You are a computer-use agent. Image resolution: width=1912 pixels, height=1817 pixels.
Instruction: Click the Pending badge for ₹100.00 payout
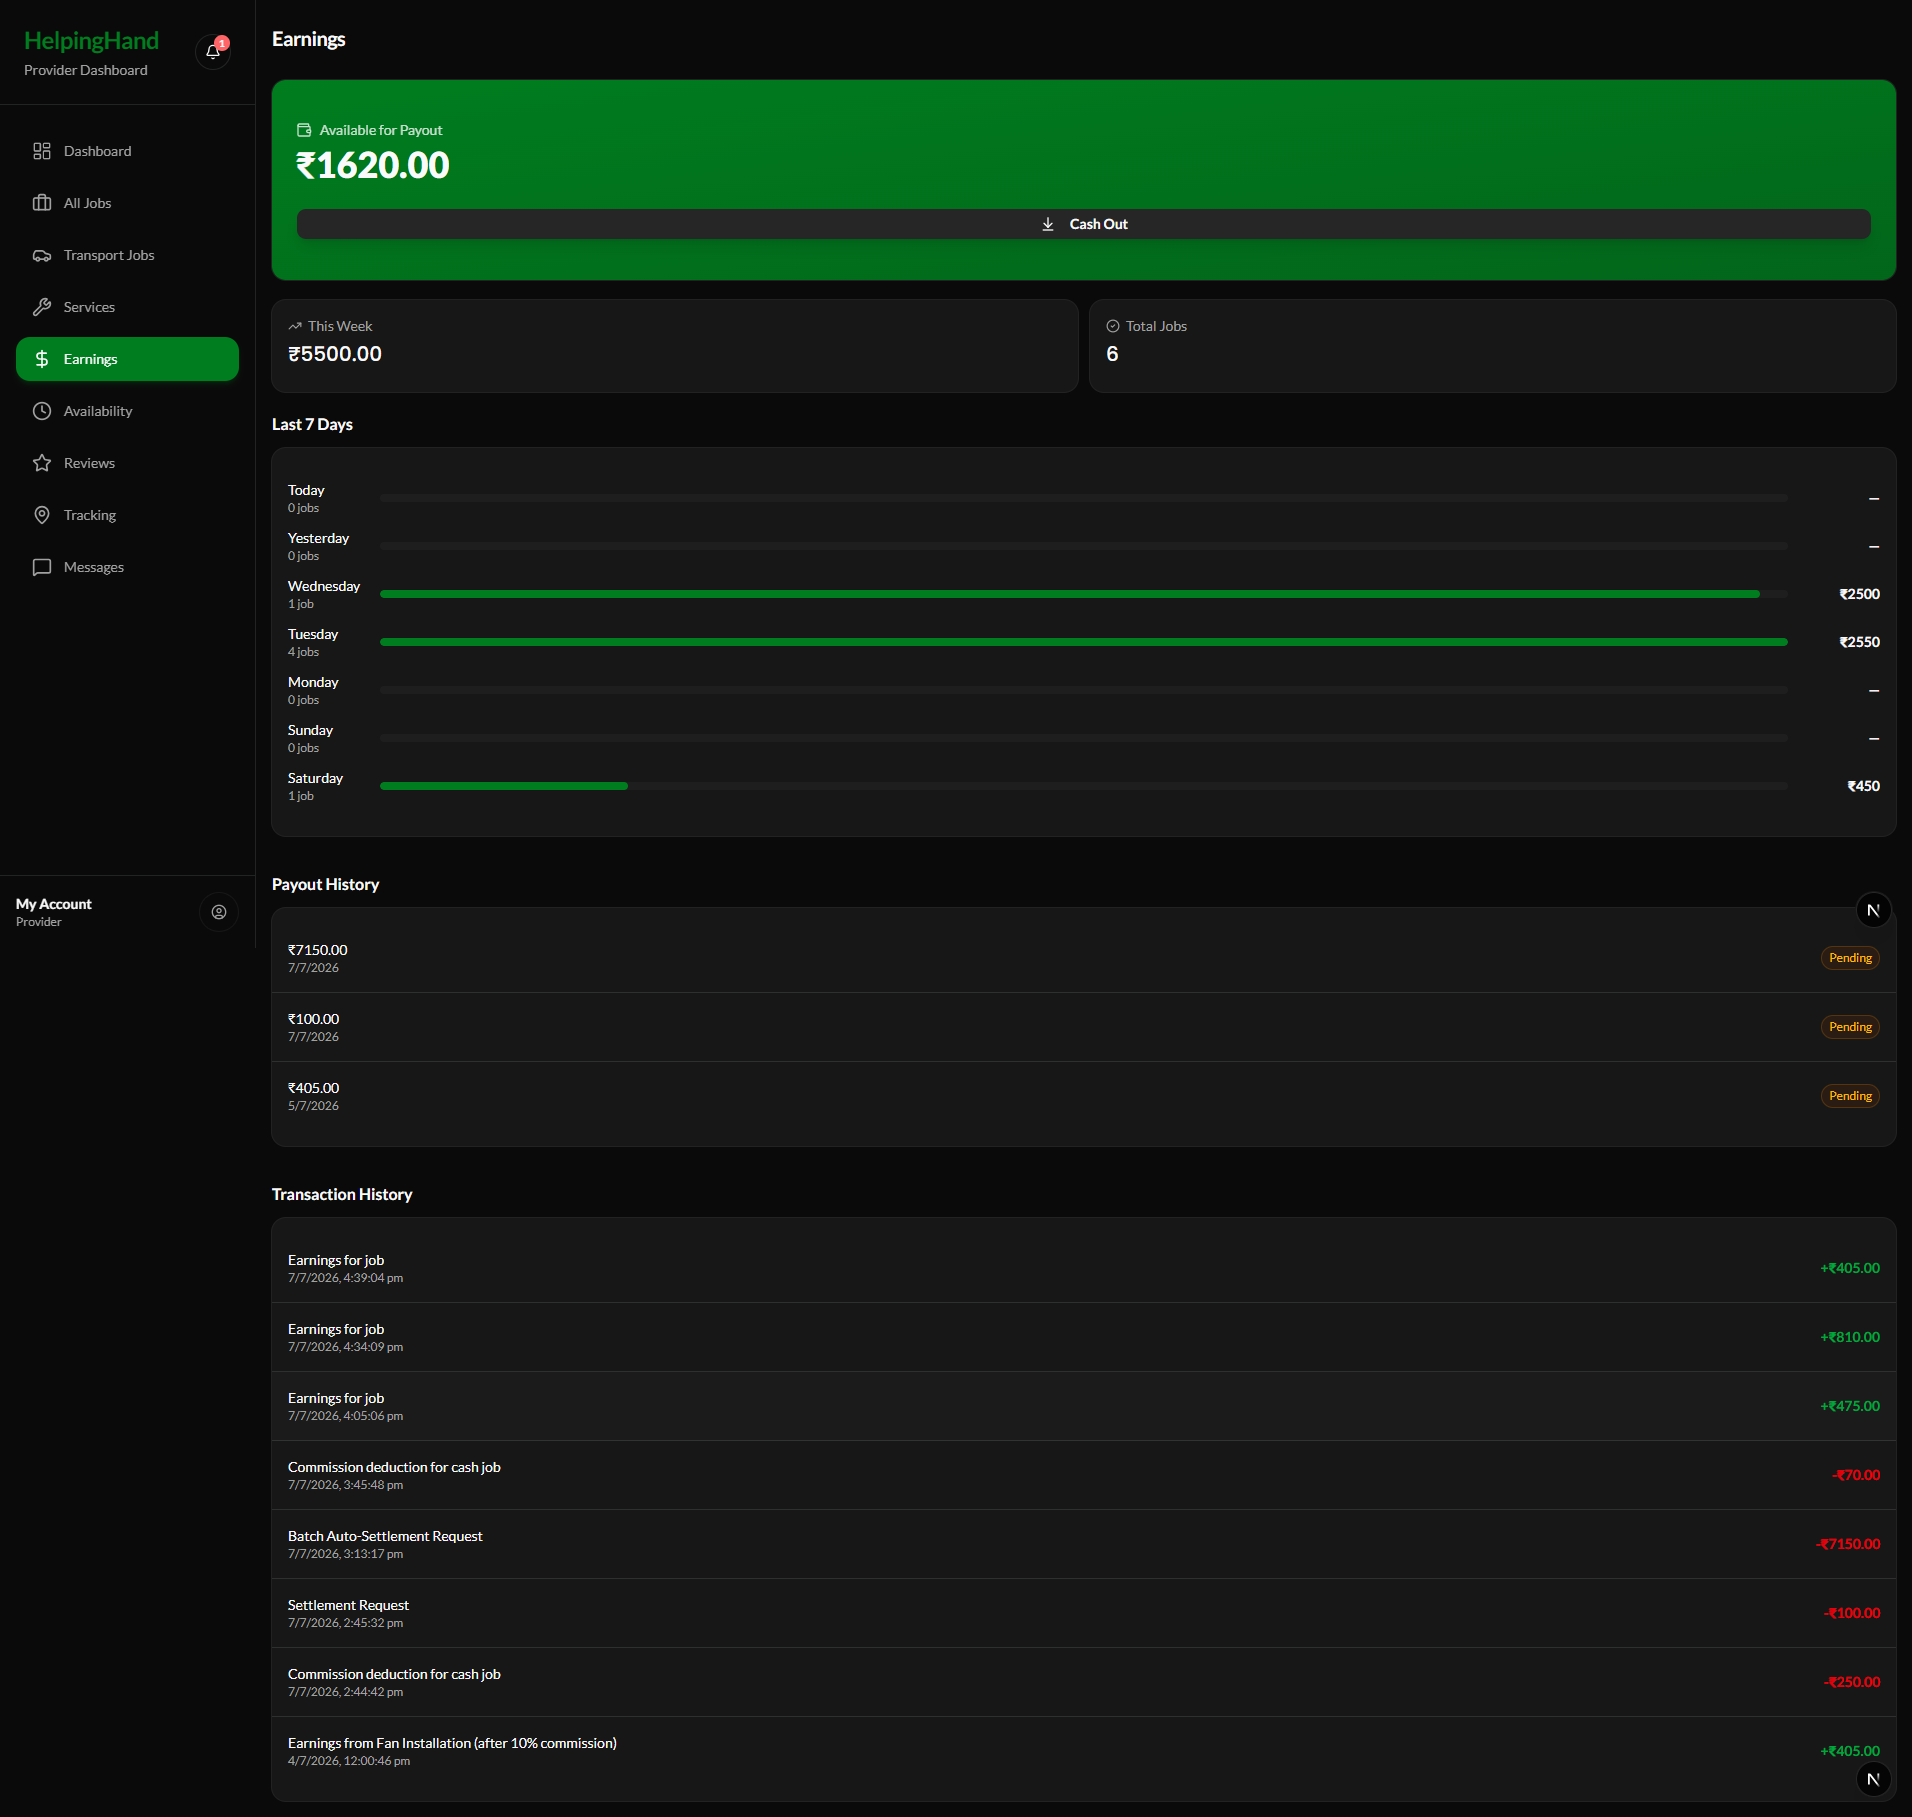[1850, 1027]
